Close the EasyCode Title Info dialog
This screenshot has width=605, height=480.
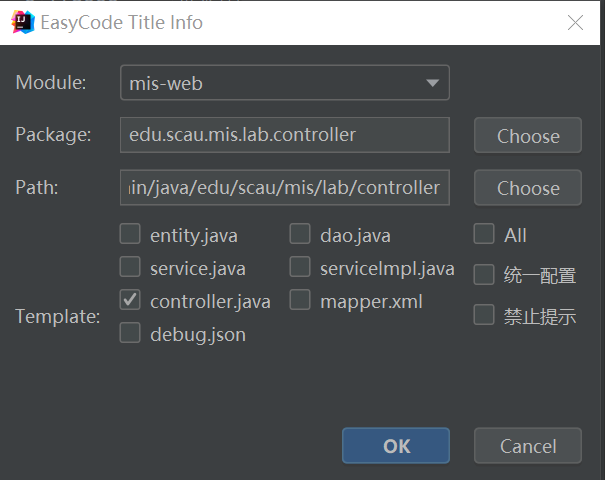click(575, 22)
